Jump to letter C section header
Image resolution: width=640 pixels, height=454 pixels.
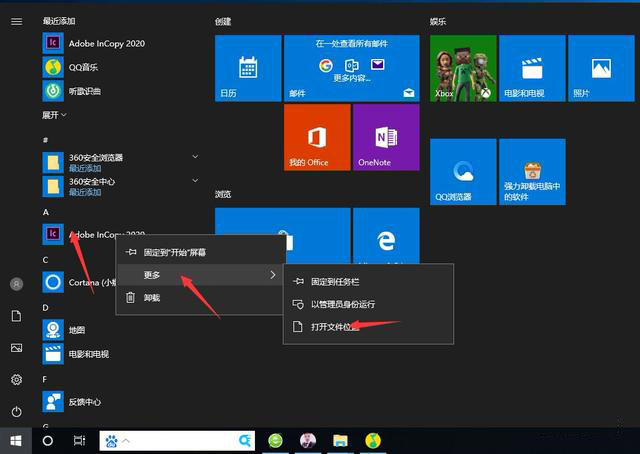tap(45, 260)
